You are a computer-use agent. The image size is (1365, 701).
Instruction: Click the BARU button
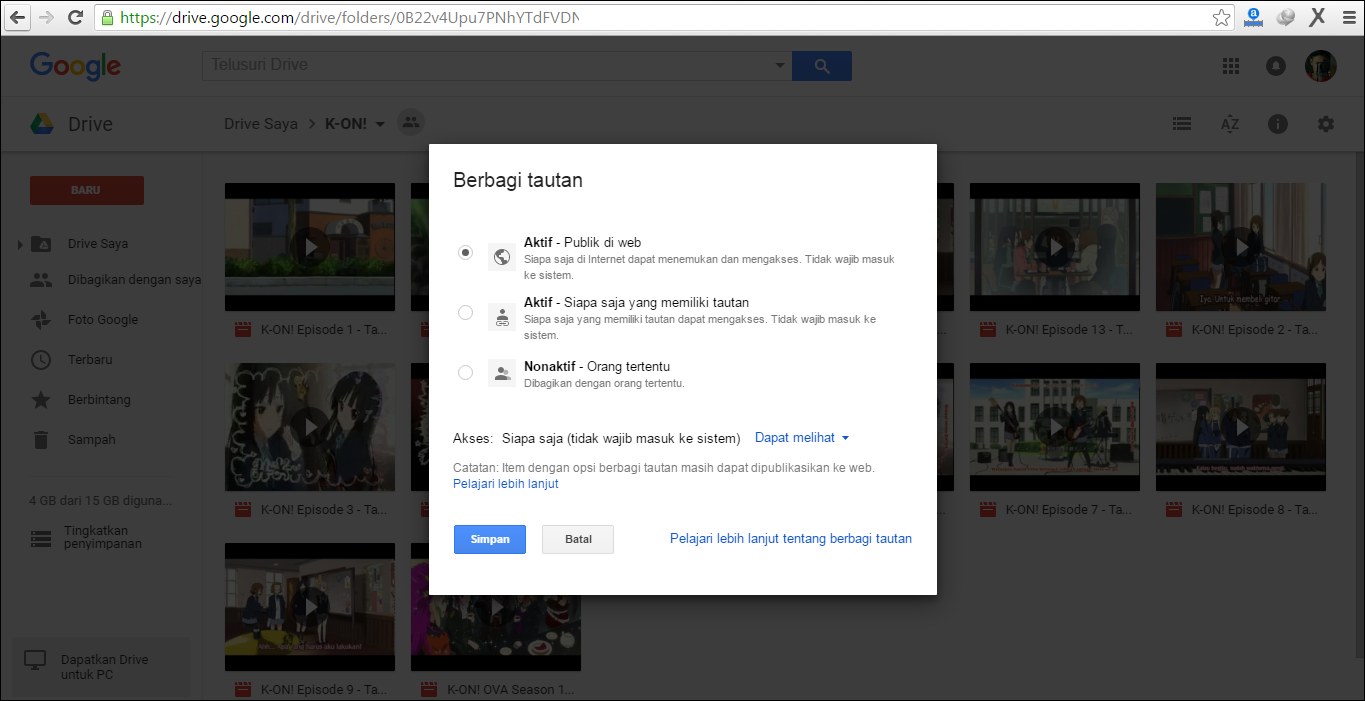pos(87,190)
